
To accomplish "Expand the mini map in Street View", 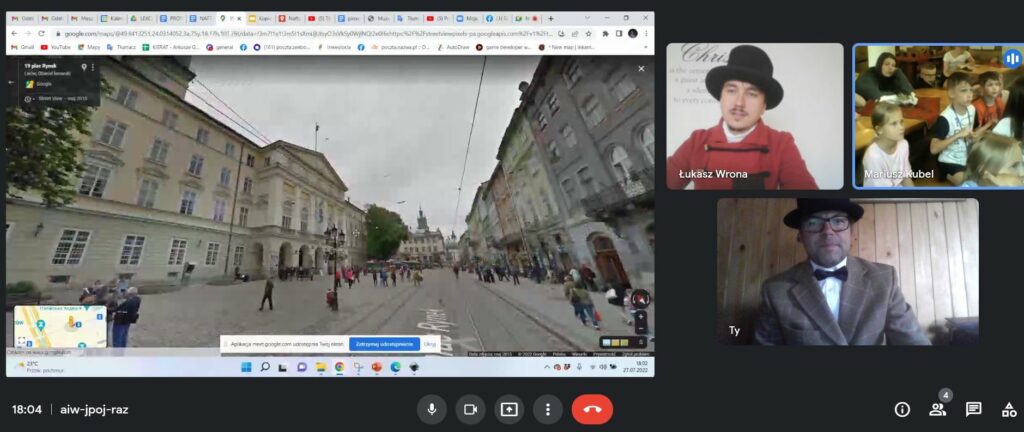I will pyautogui.click(x=22, y=341).
